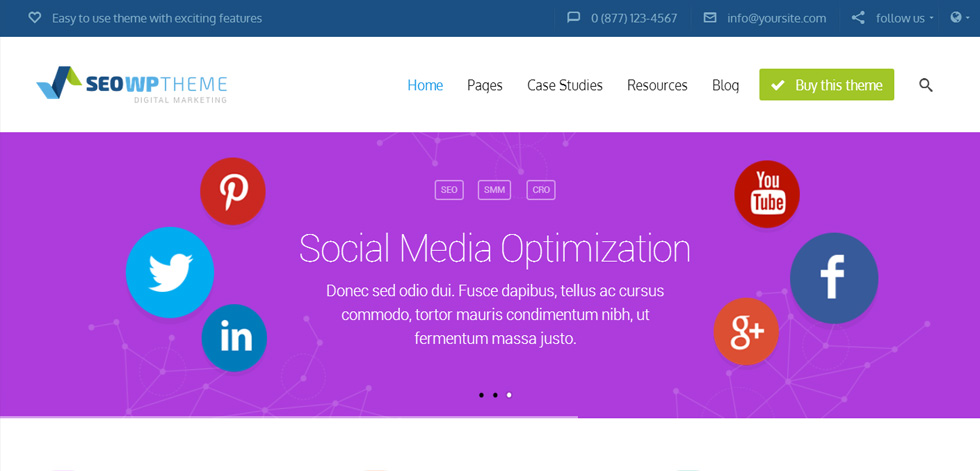Select the second slider pagination dot

(x=495, y=395)
